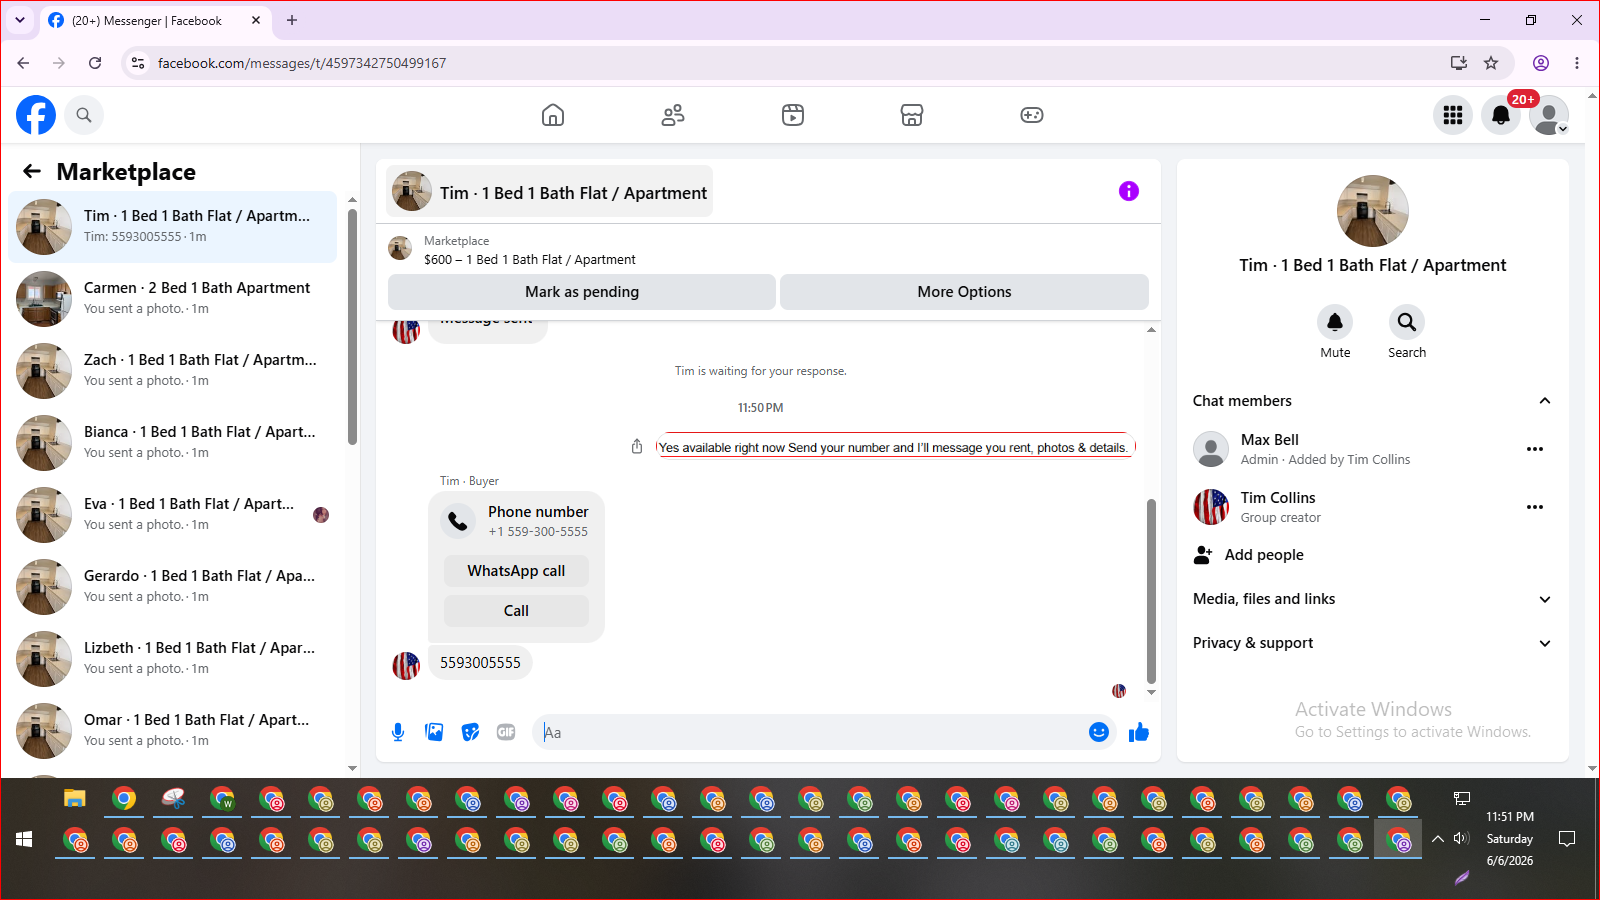1600x900 pixels.
Task: Open Tim 1 Bed 1 Bath conversation
Action: click(172, 227)
